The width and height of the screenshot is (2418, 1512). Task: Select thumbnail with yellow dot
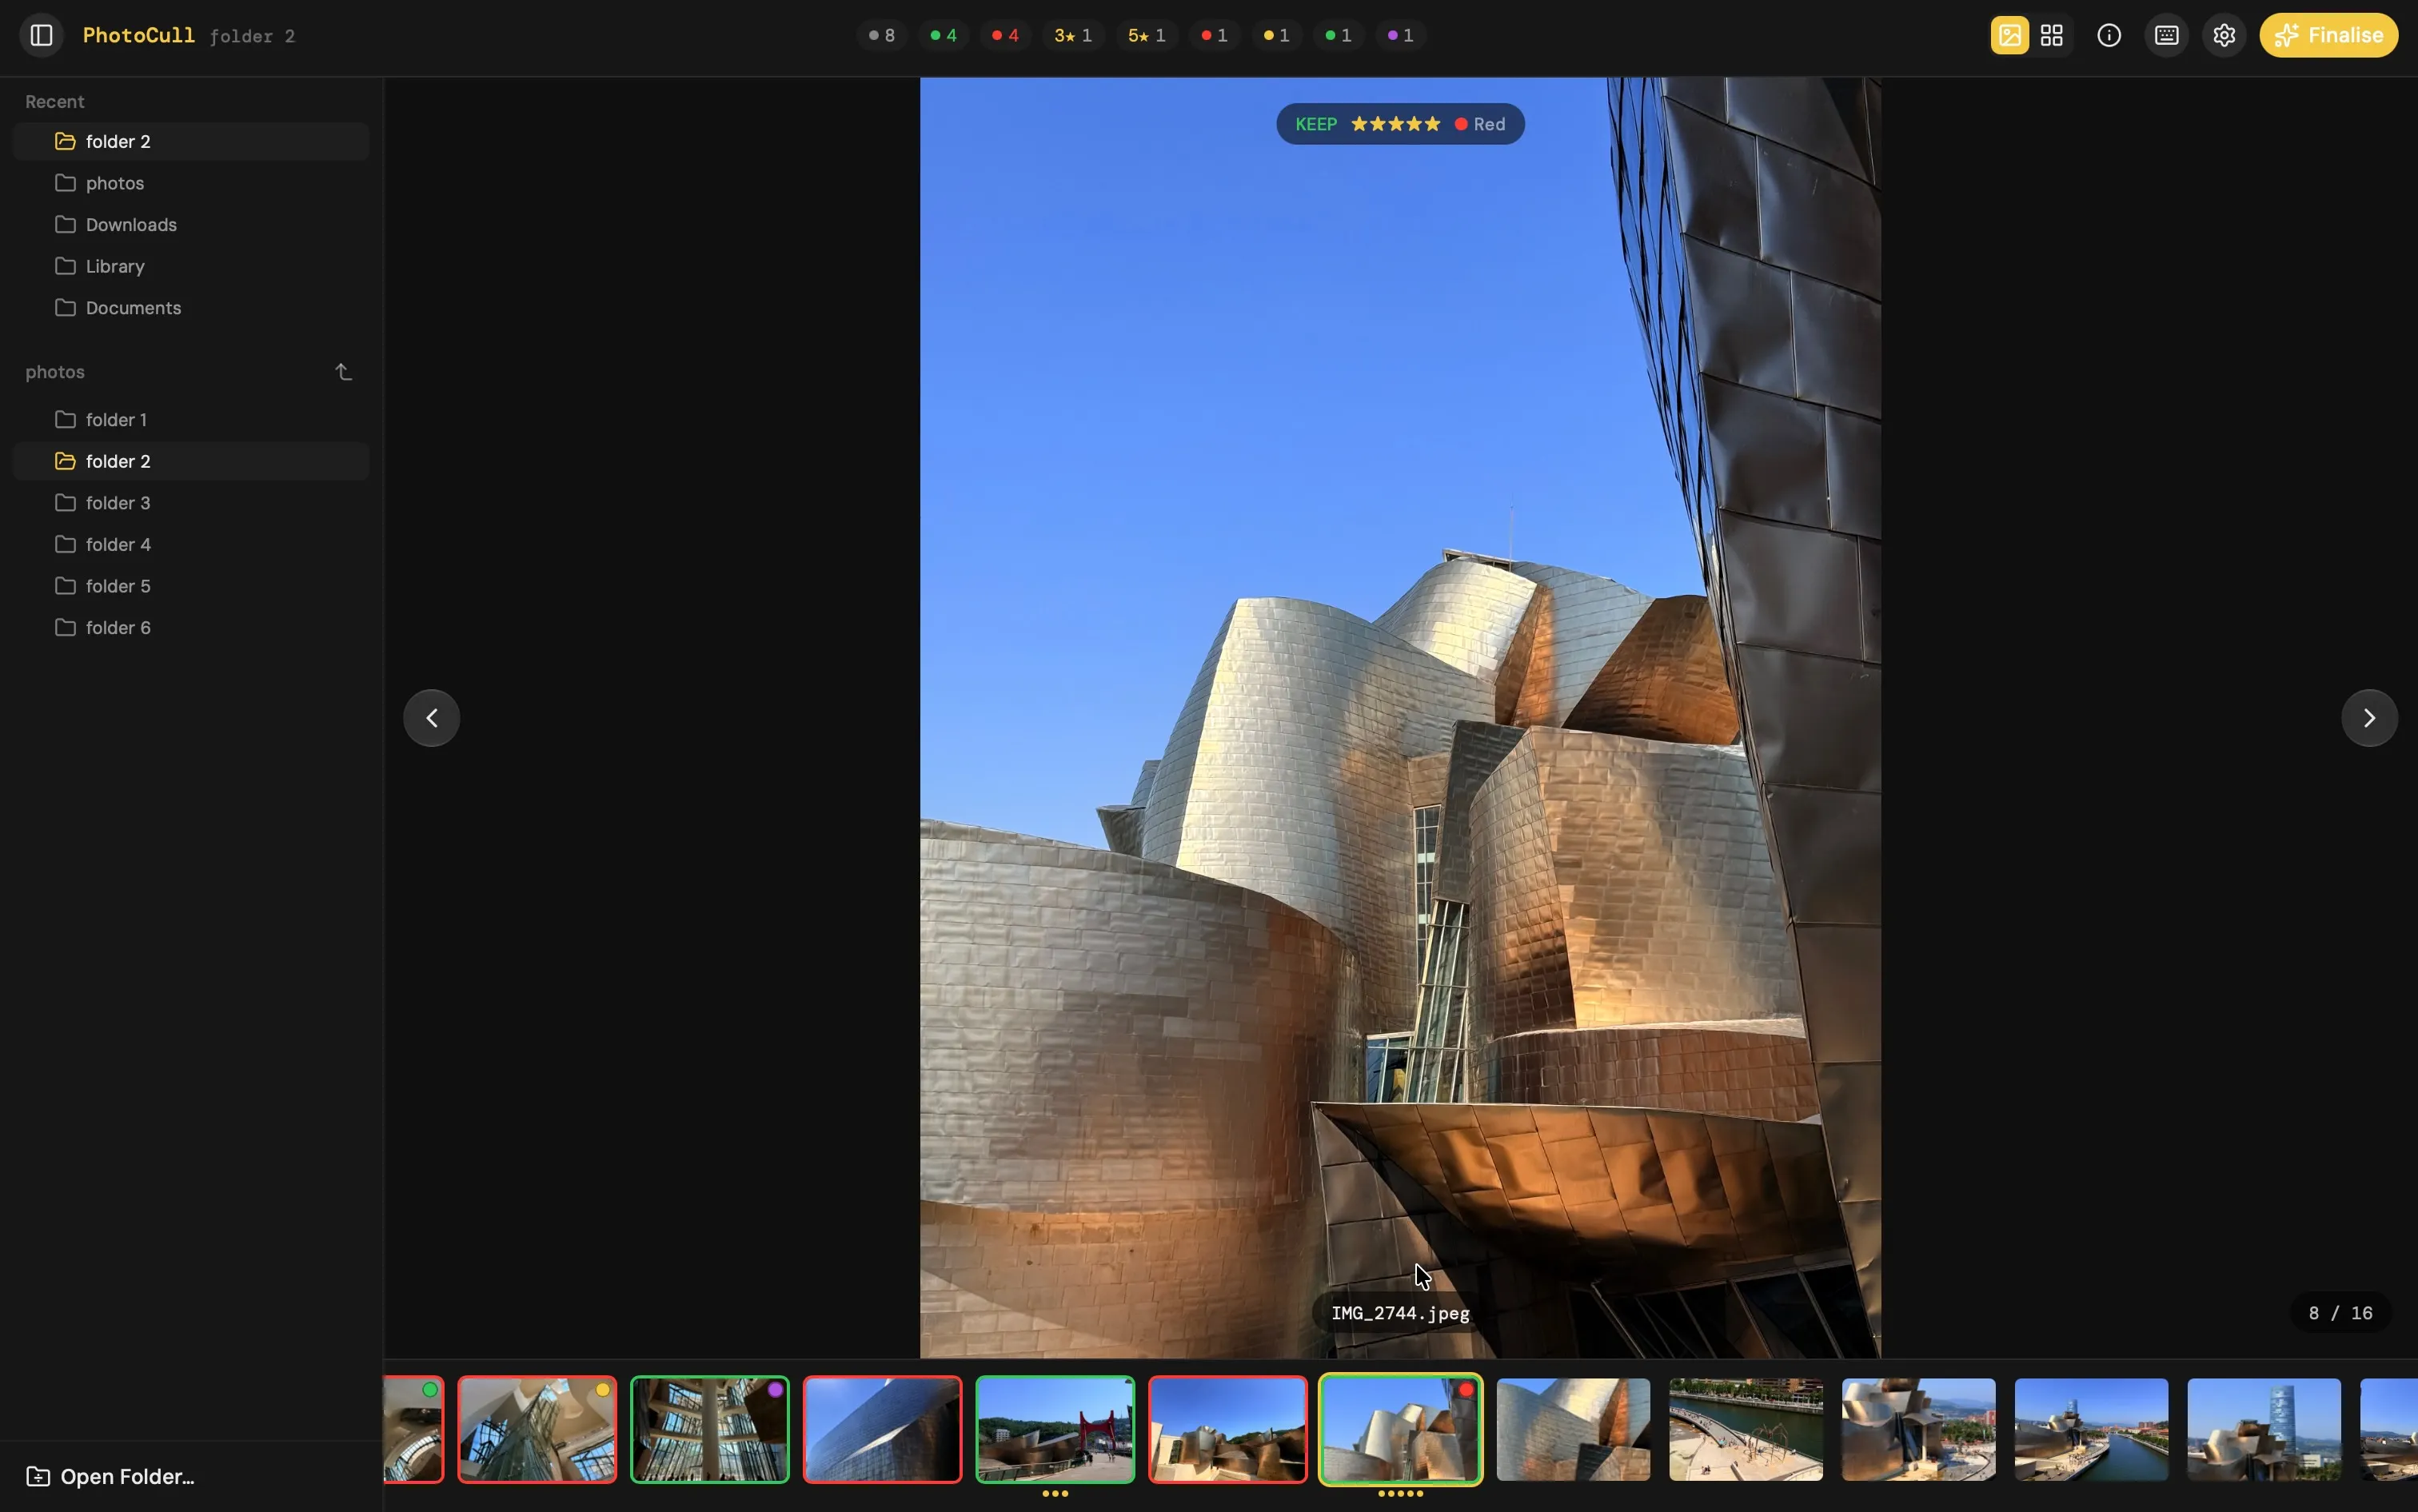[x=537, y=1429]
